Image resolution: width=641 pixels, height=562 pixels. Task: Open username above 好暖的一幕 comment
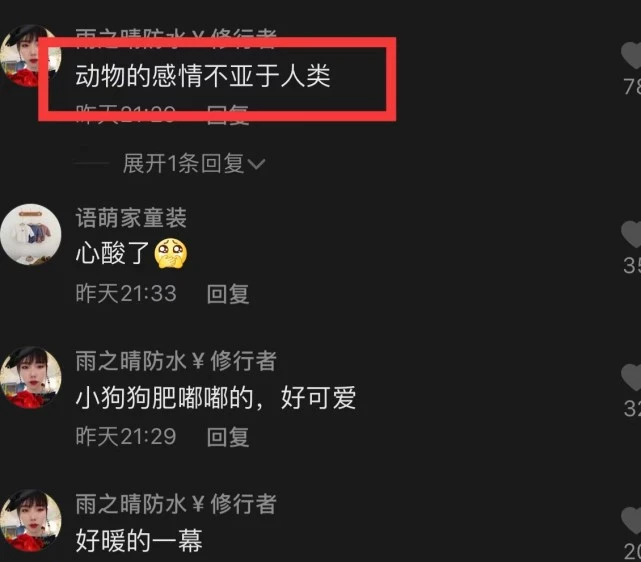[x=176, y=504]
